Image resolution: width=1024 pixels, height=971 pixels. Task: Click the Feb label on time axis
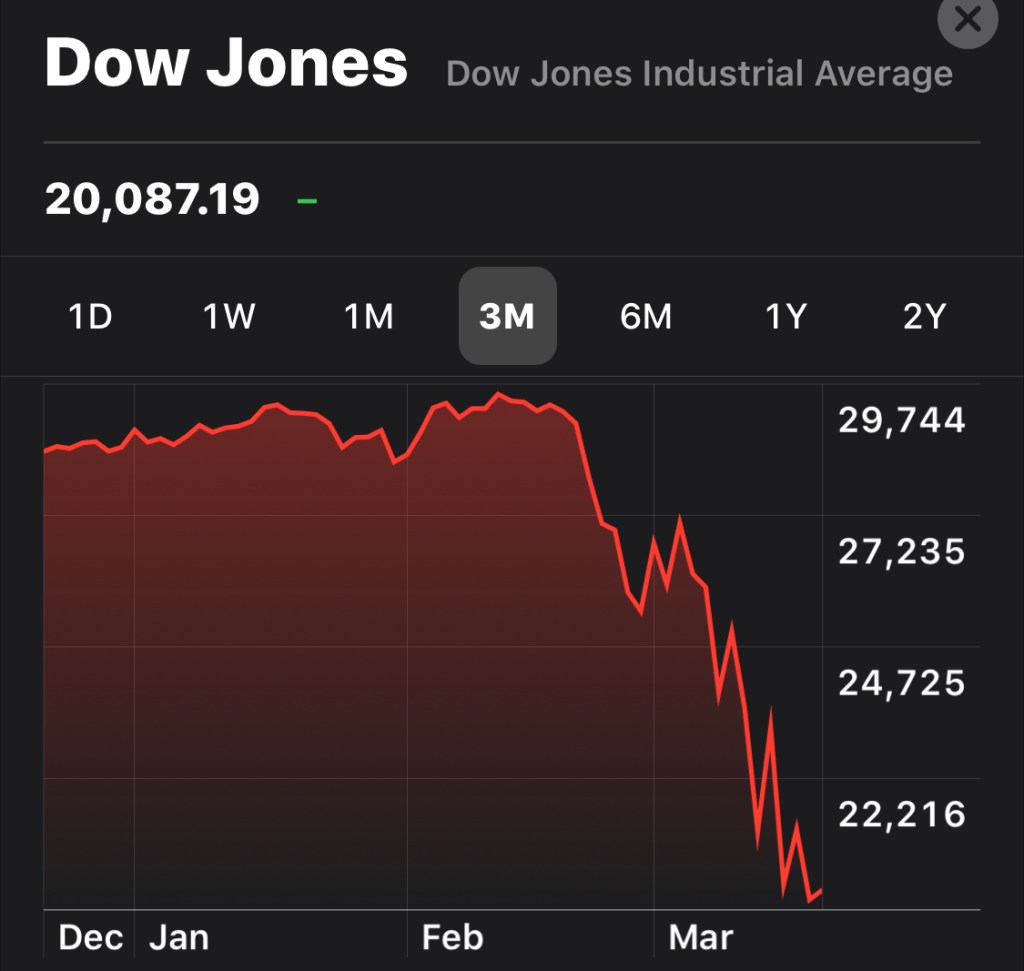click(x=452, y=938)
